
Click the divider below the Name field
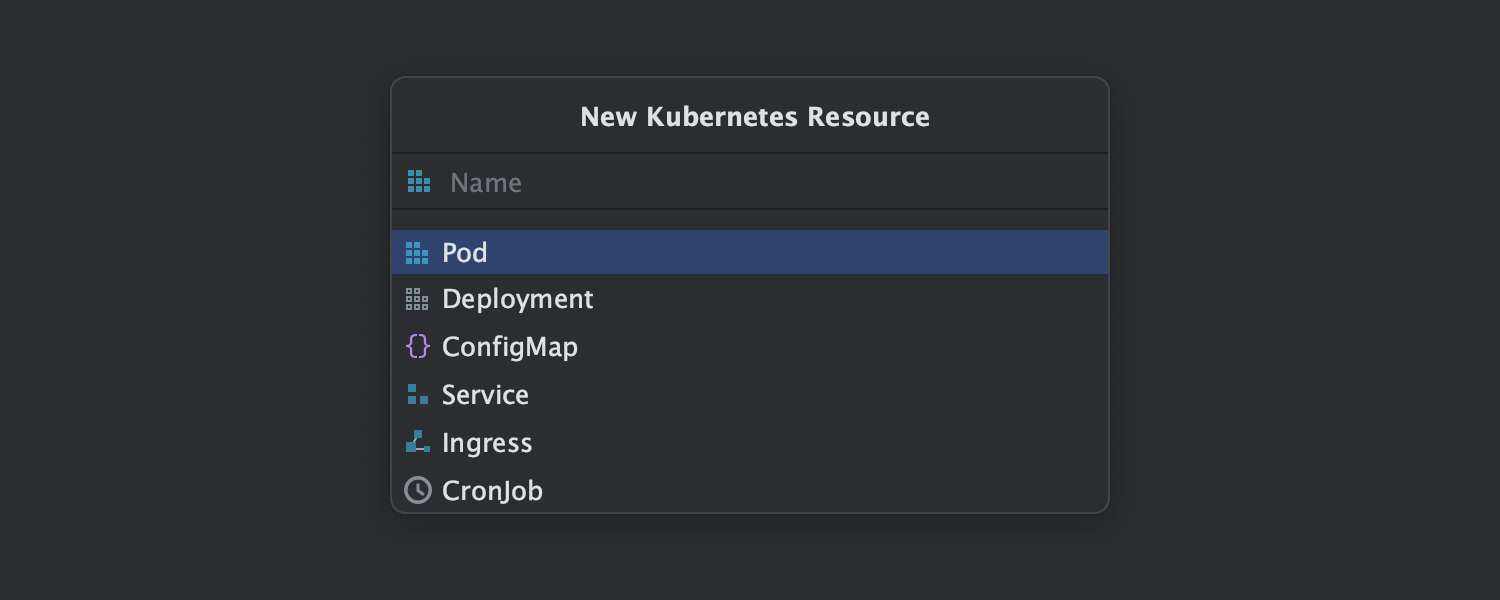pyautogui.click(x=750, y=209)
